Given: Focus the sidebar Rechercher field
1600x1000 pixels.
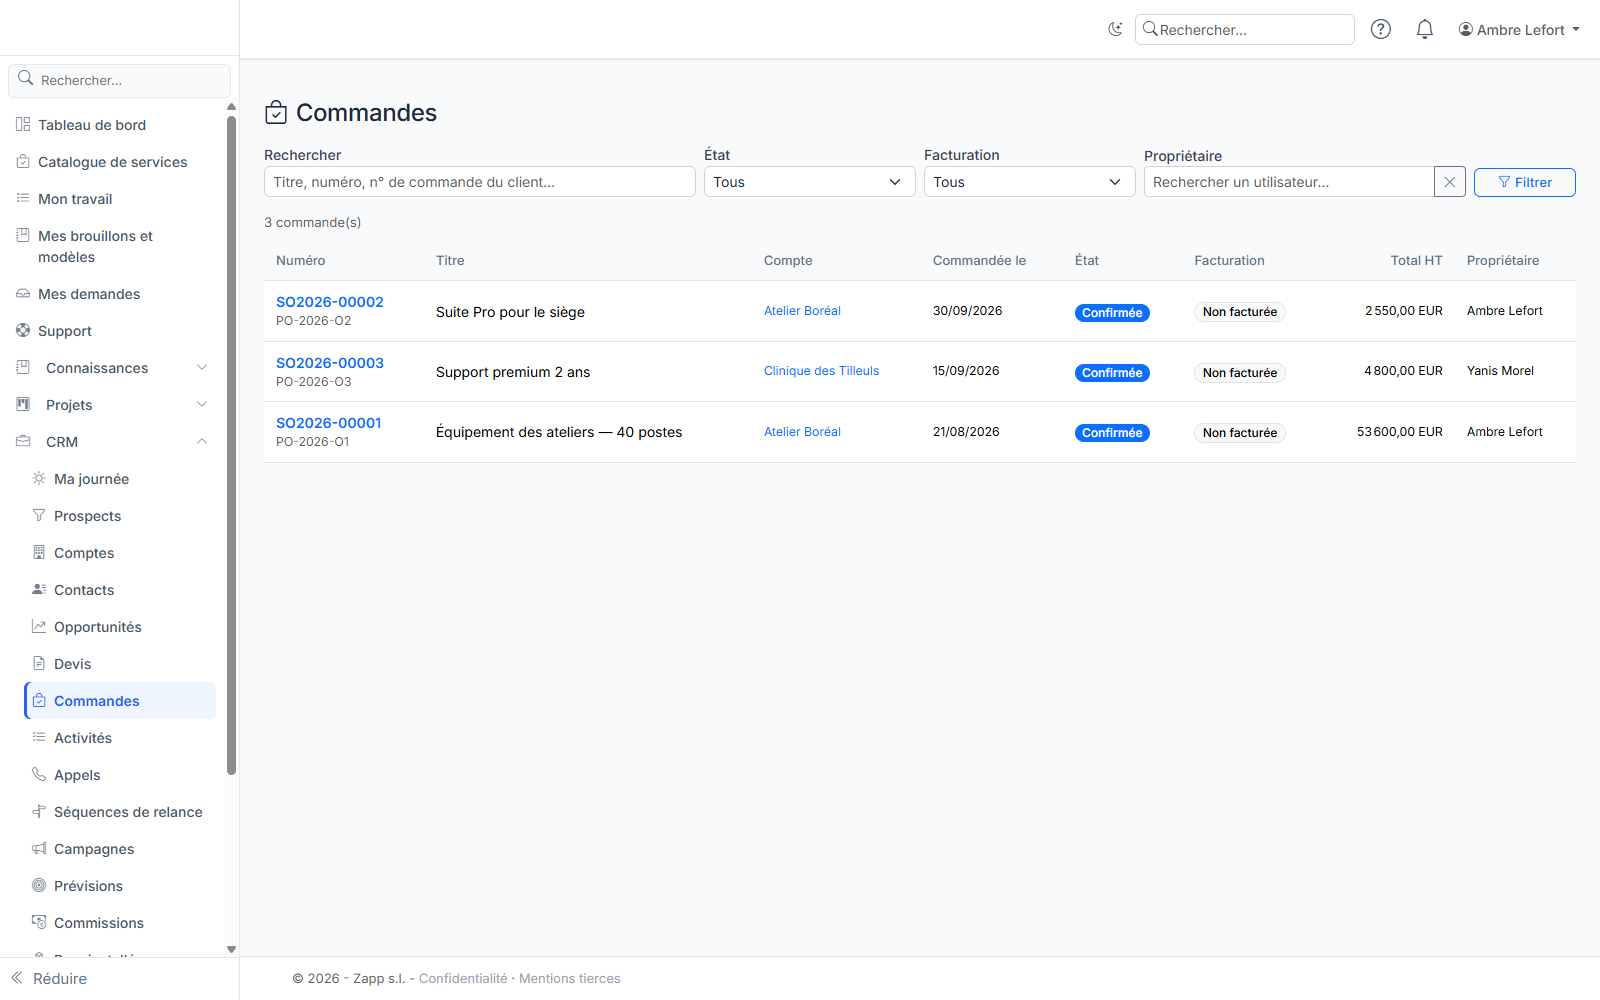Looking at the screenshot, I should coord(120,80).
